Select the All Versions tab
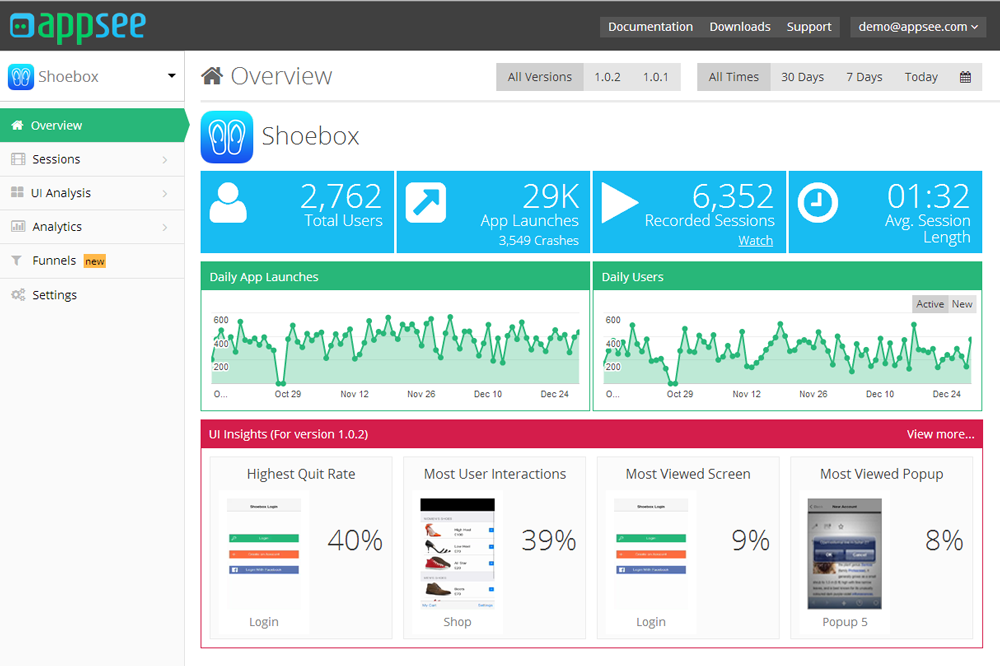This screenshot has height=666, width=1000. [x=540, y=77]
